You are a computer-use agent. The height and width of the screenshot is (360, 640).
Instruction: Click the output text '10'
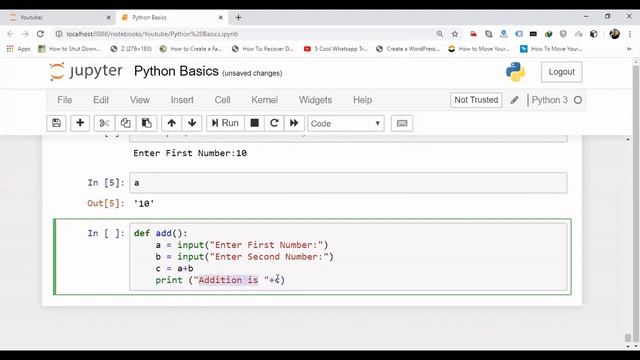[x=144, y=203]
